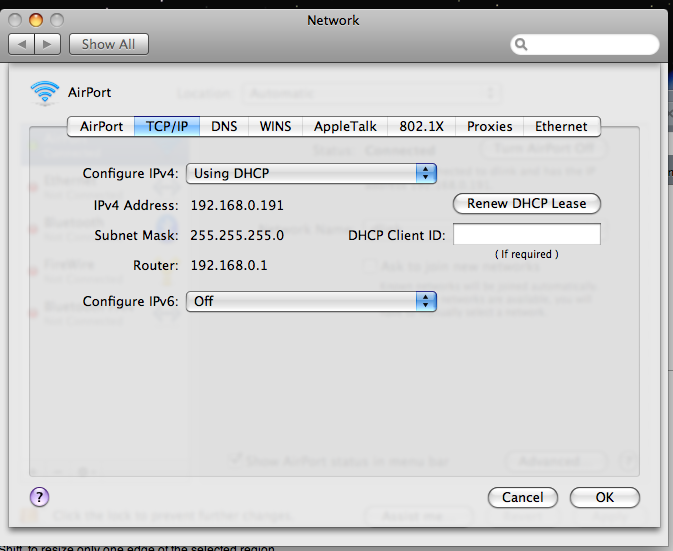This screenshot has height=551, width=673.
Task: Select the TCP/IP tab
Action: tap(167, 126)
